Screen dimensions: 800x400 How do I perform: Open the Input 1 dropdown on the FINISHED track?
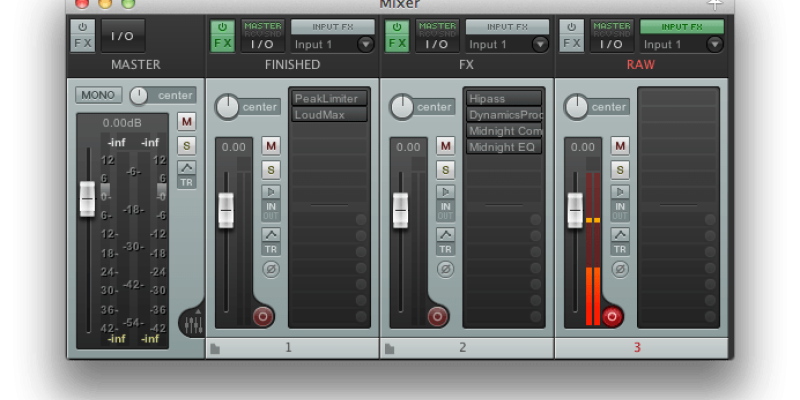366,44
